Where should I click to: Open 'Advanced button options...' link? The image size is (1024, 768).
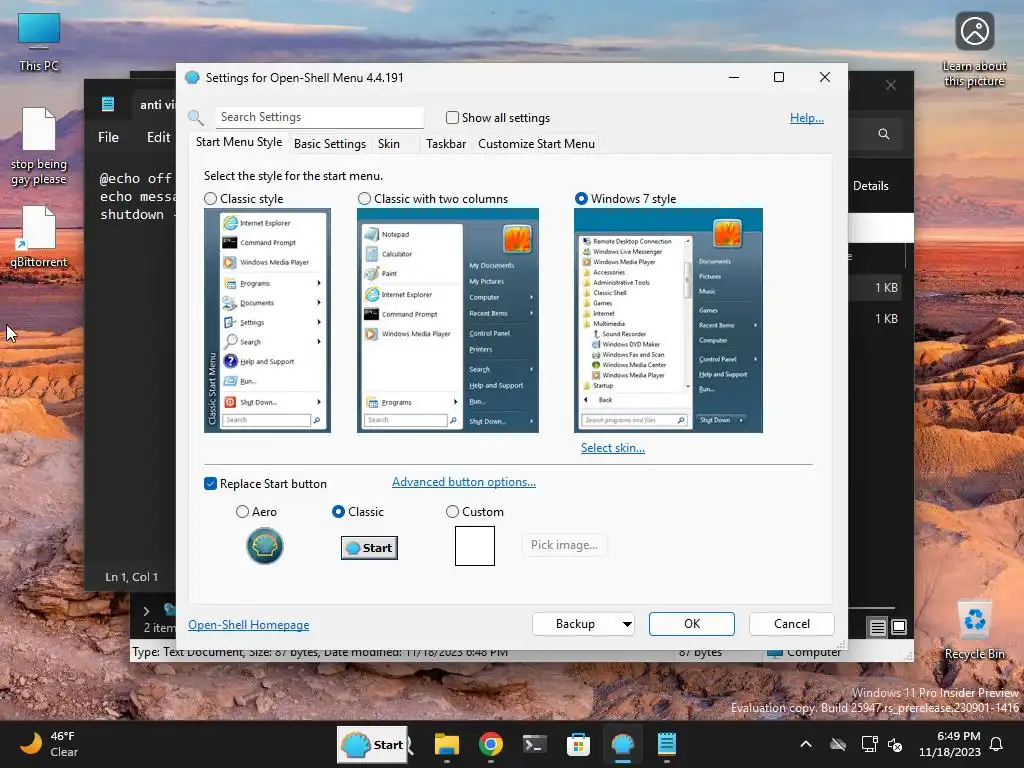point(464,482)
